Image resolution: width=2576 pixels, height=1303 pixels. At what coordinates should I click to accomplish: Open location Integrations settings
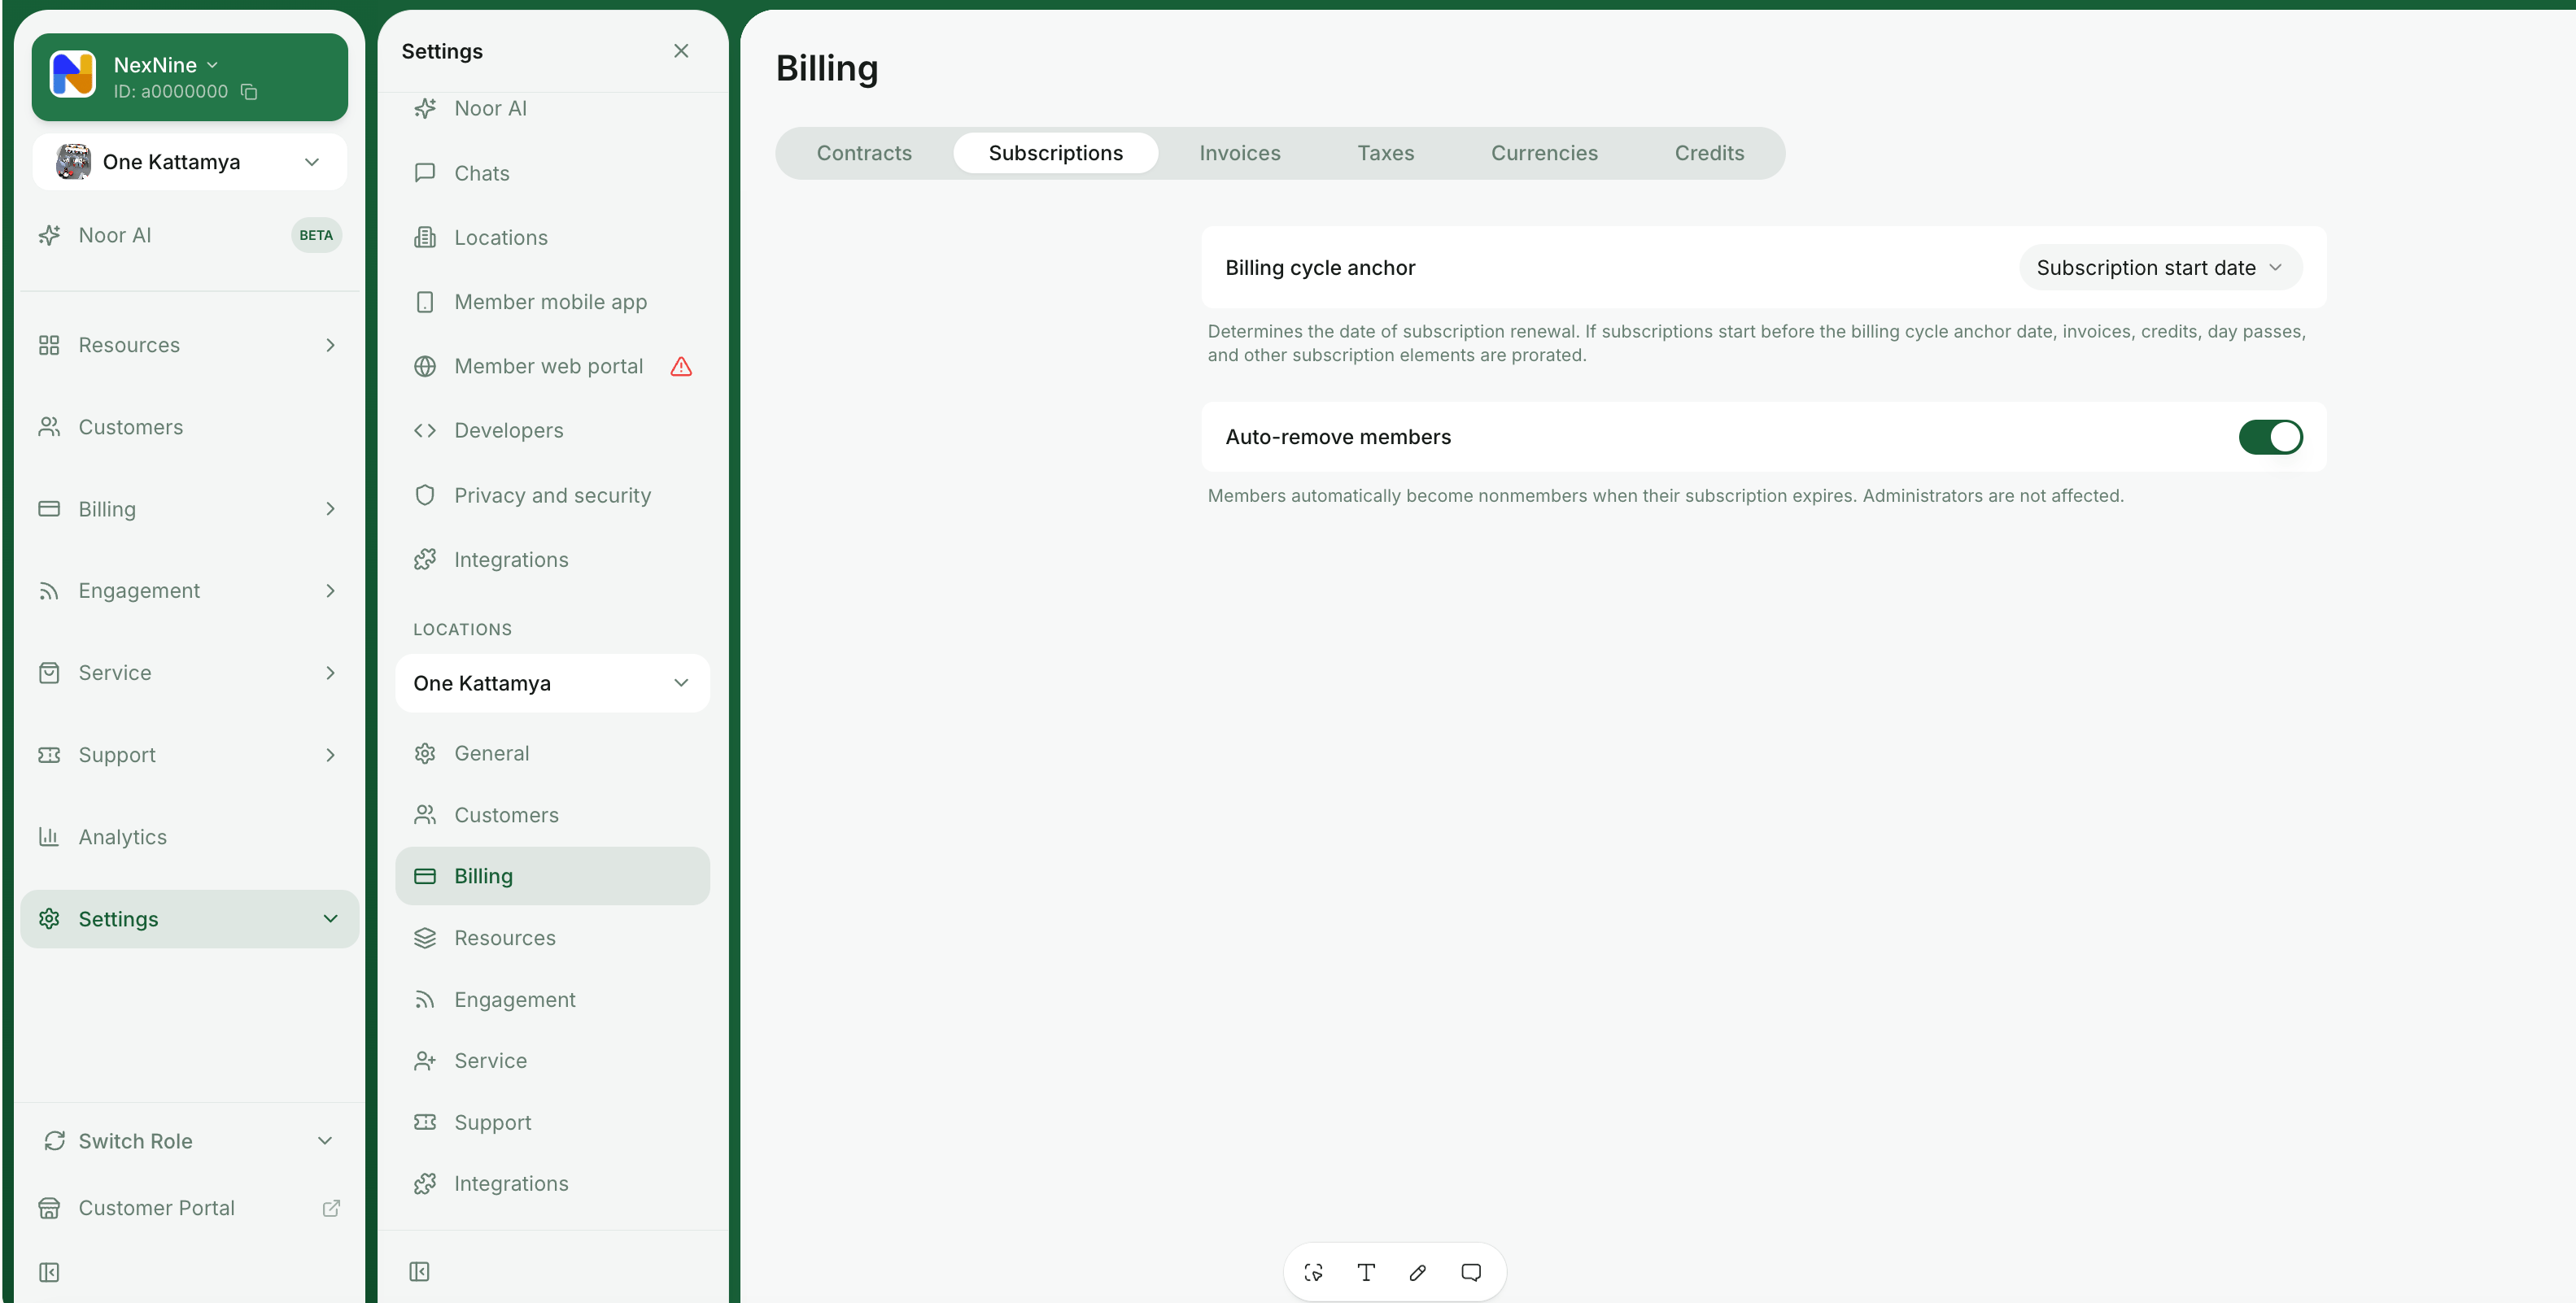[552, 1183]
